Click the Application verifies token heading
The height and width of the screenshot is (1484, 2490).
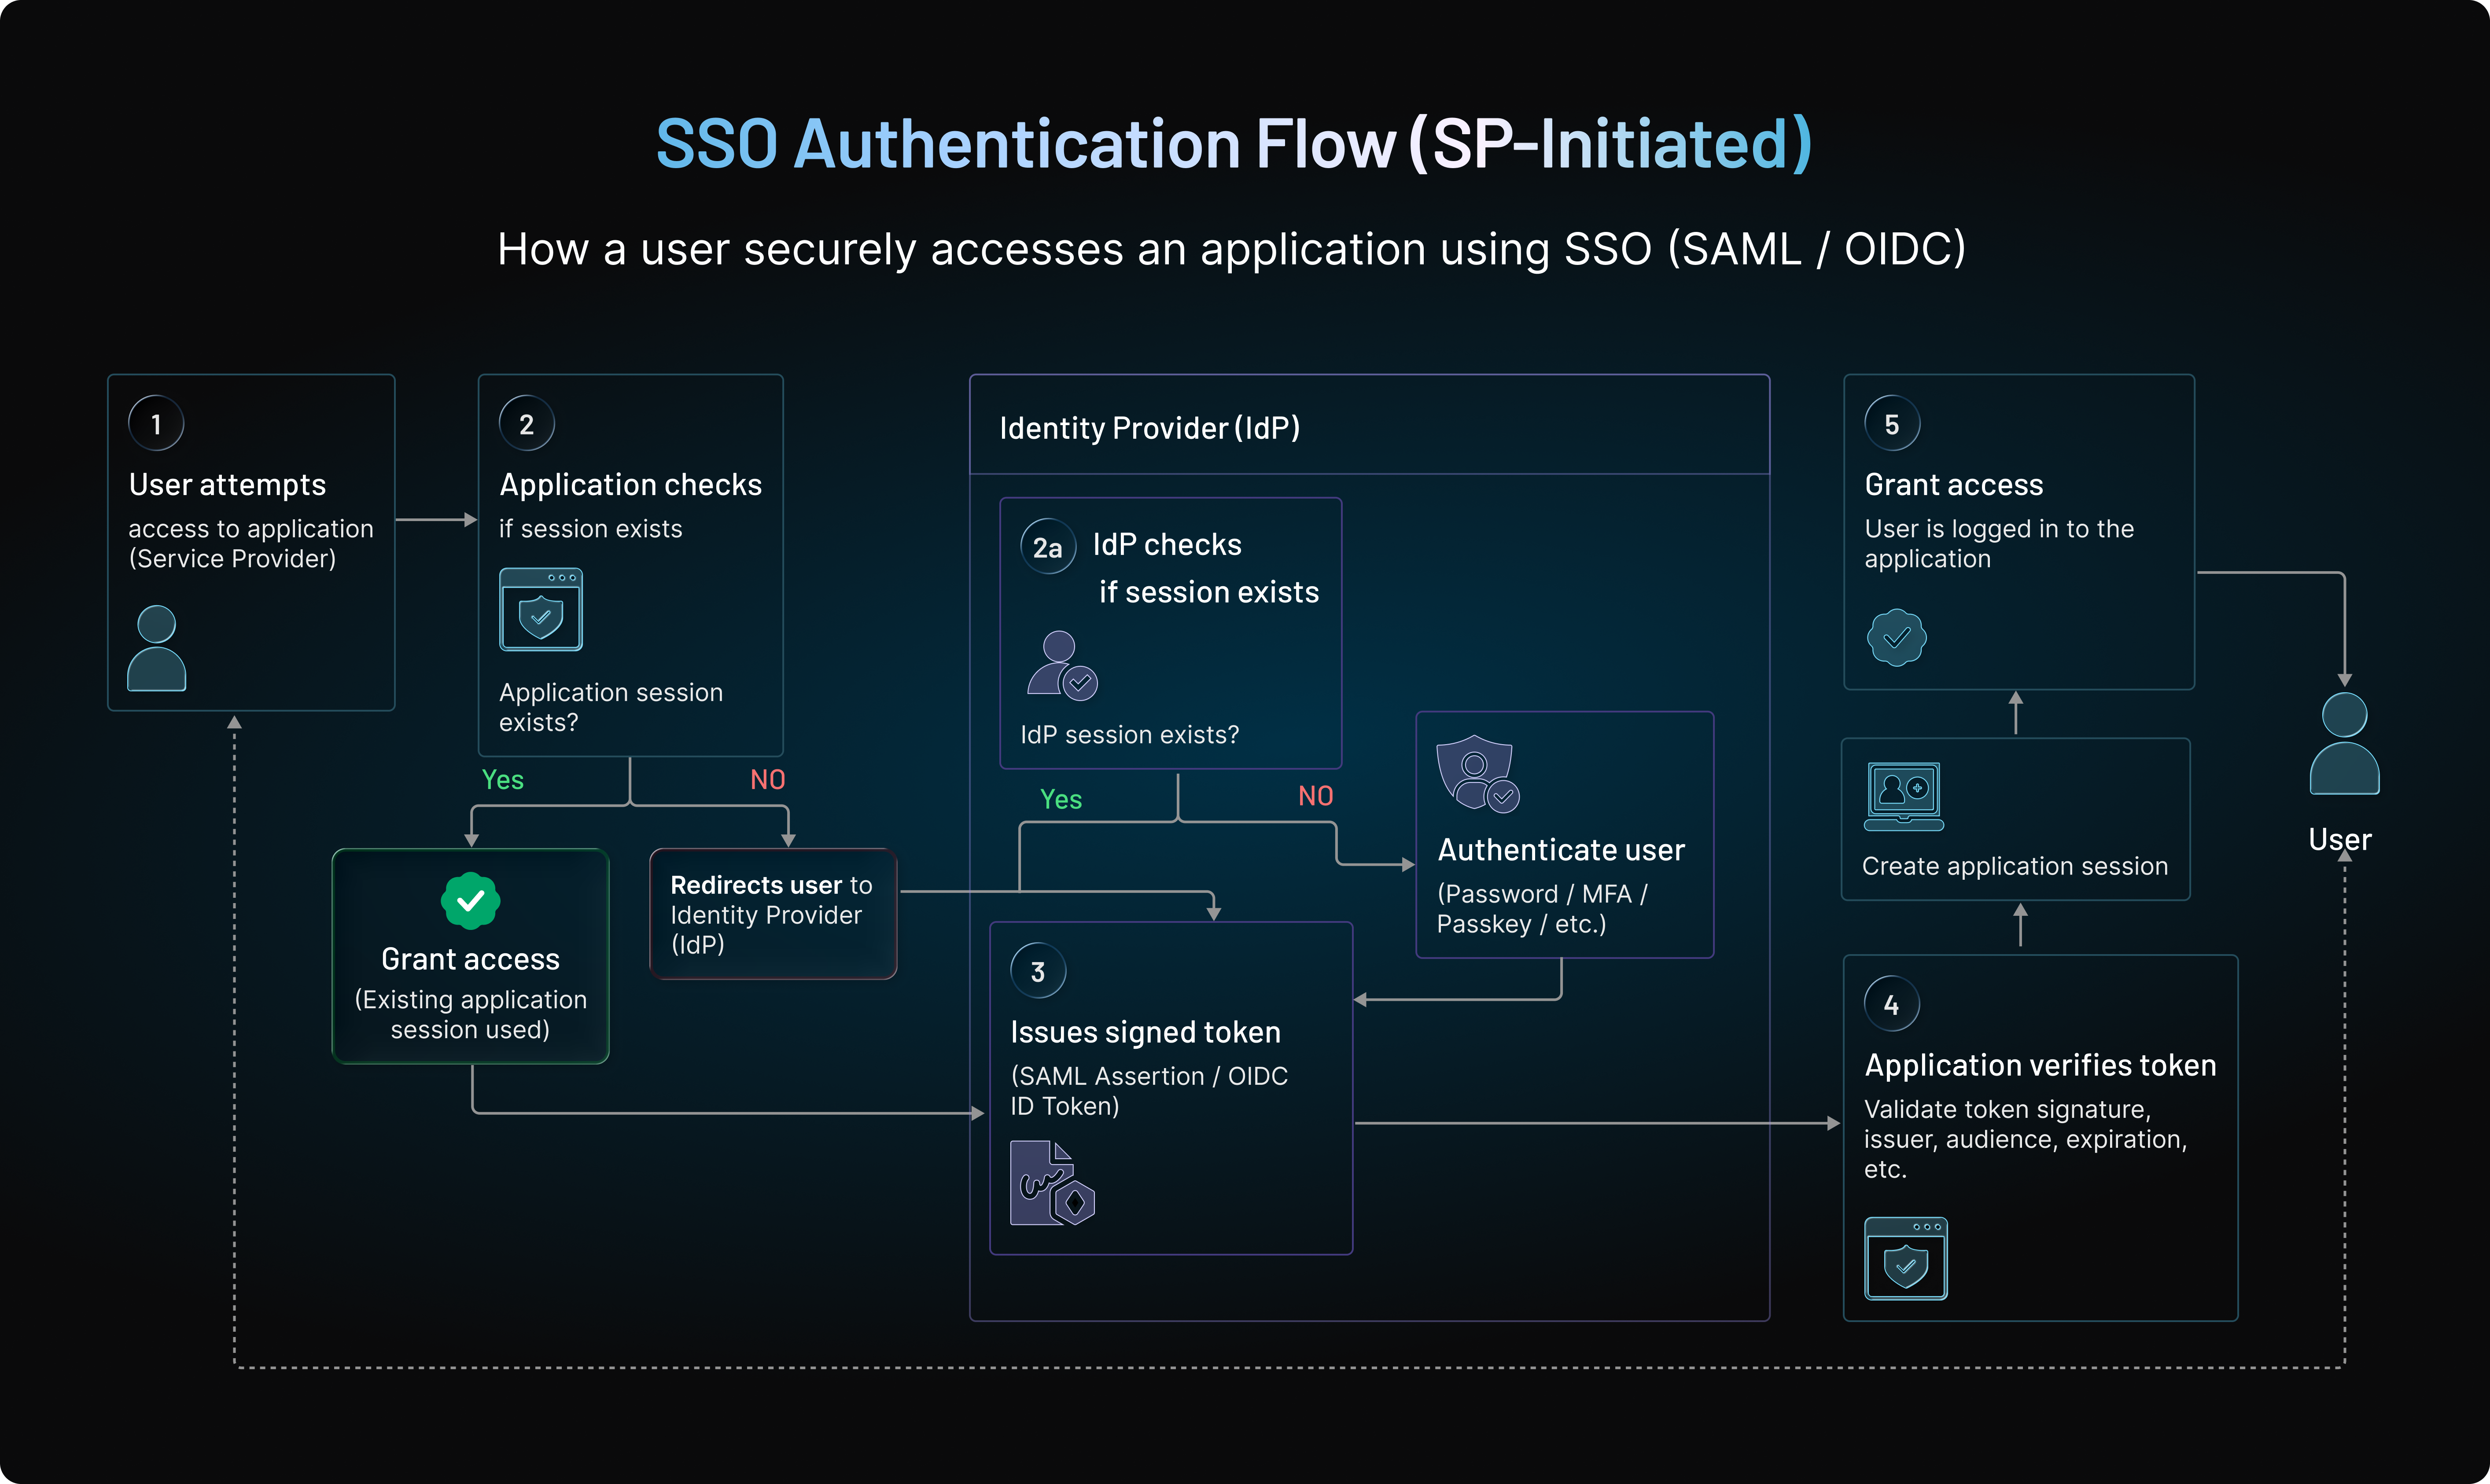[x=2041, y=1065]
